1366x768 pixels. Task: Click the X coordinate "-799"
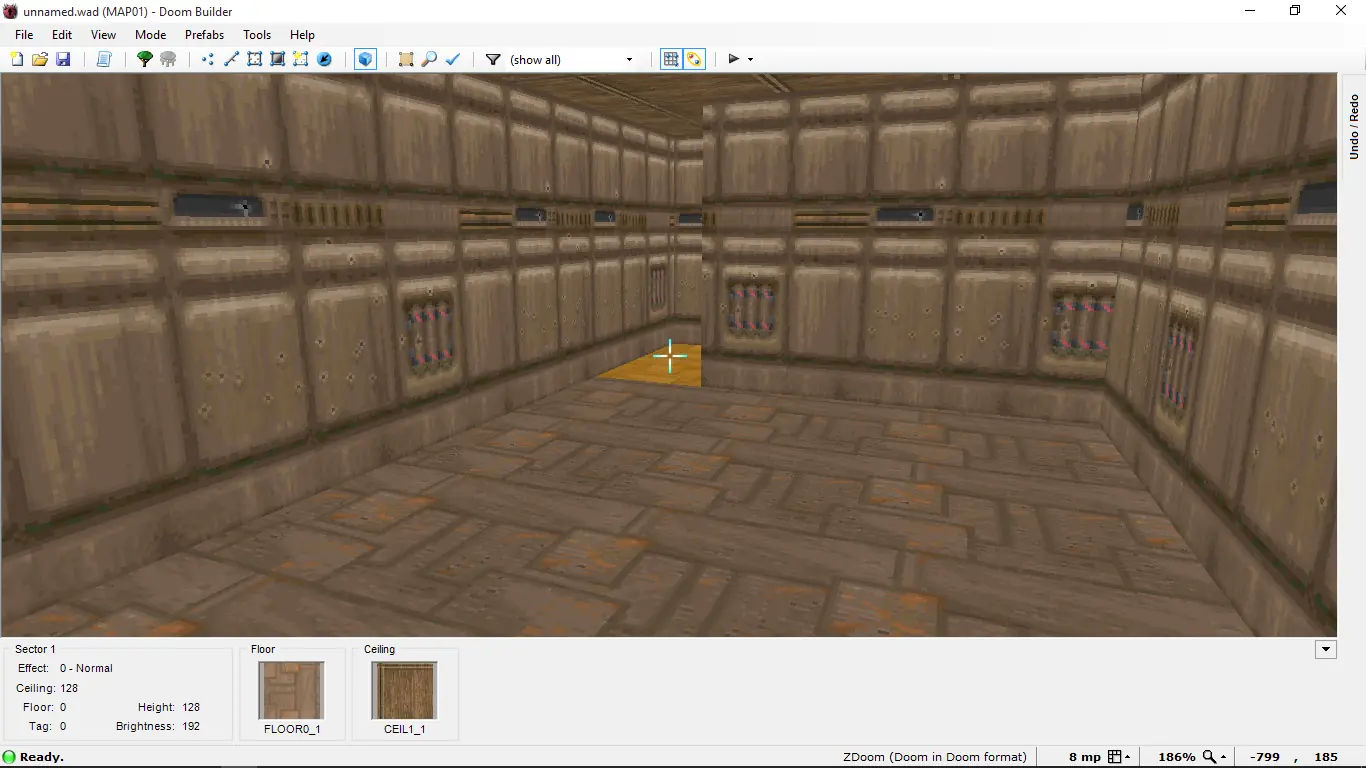1265,757
